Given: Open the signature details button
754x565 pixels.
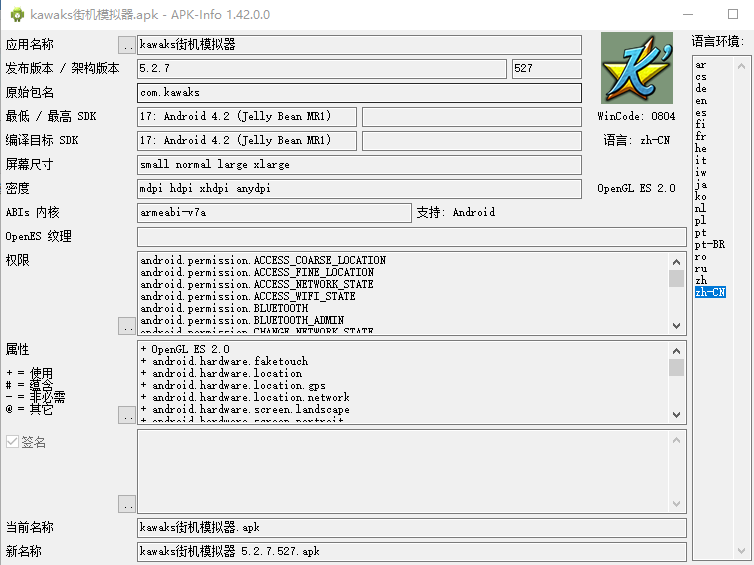Looking at the screenshot, I should pyautogui.click(x=126, y=504).
